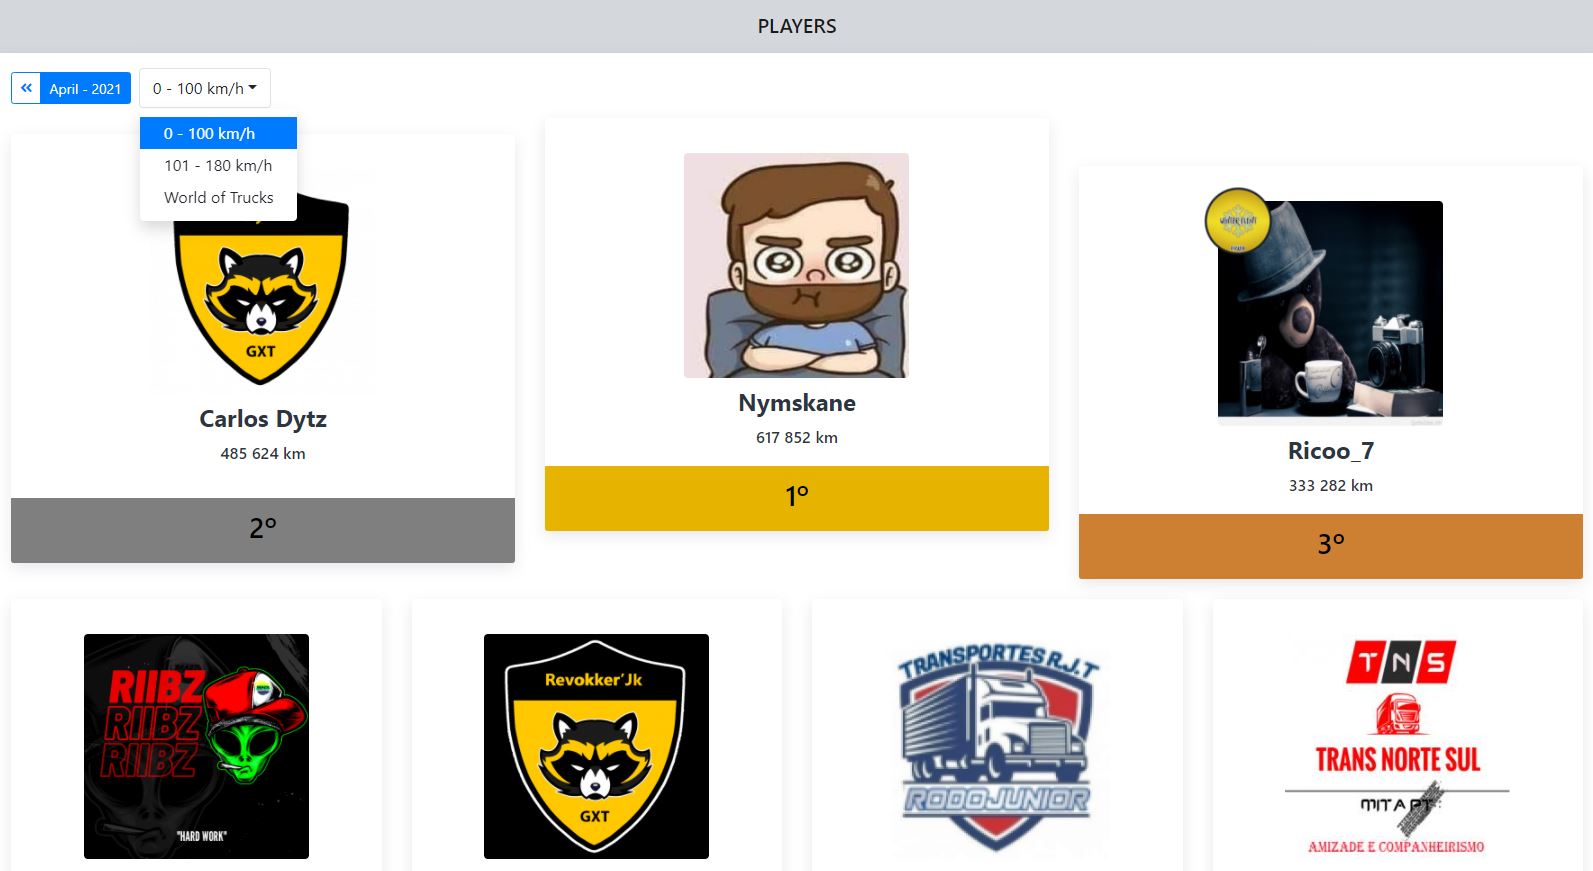Open Nymskane's bearded cartoon avatar

click(x=796, y=265)
